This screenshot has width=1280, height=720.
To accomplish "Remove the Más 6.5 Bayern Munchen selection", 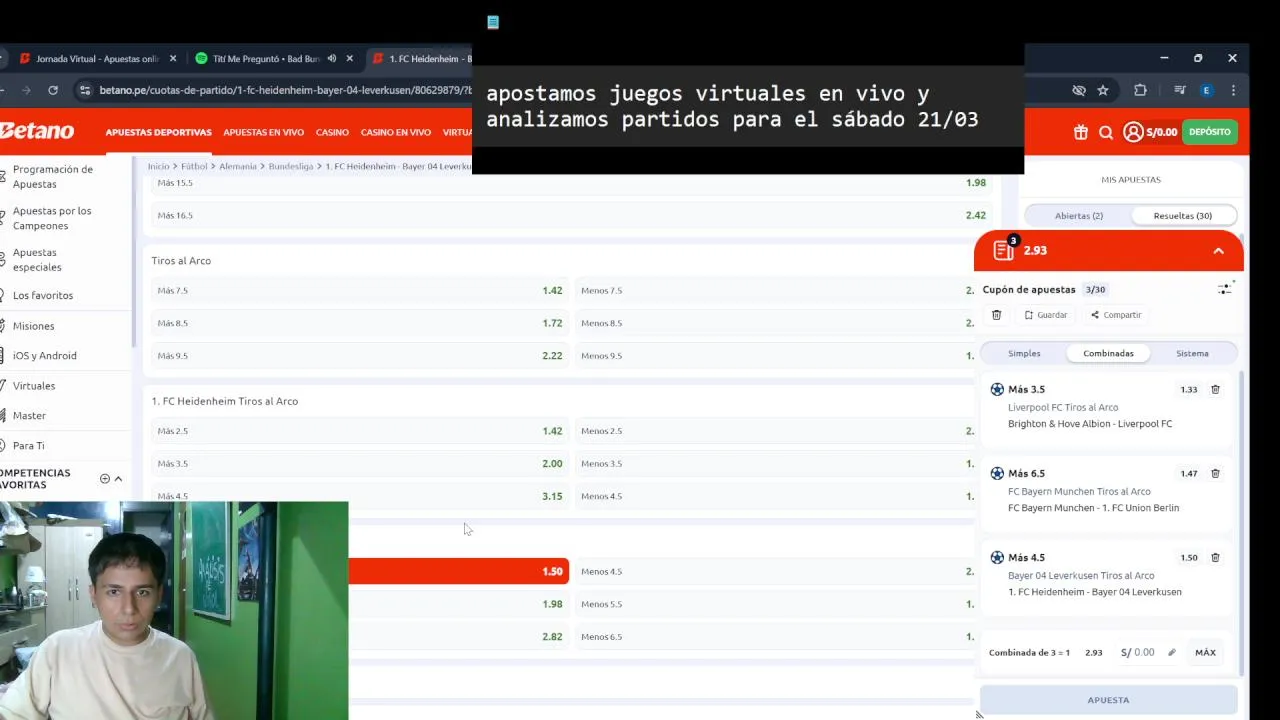I will coord(1215,474).
